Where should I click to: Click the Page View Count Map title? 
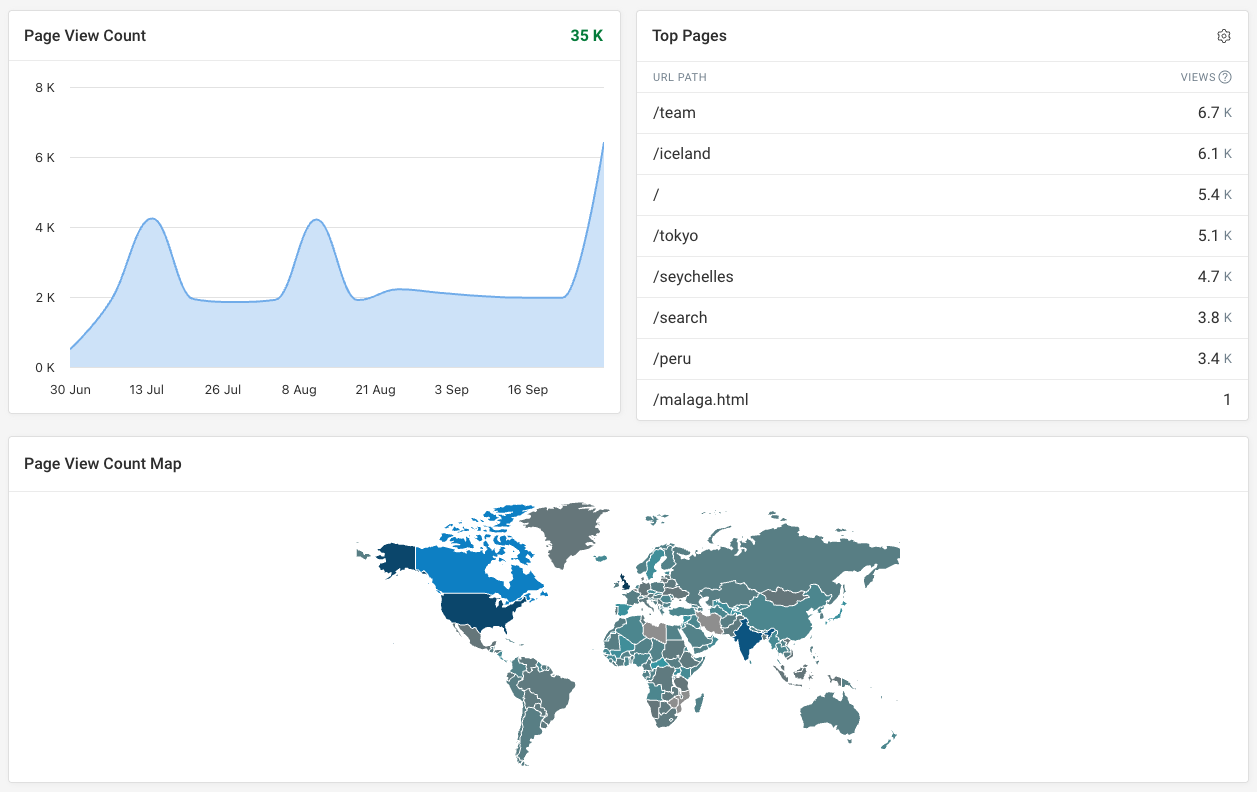coord(103,463)
